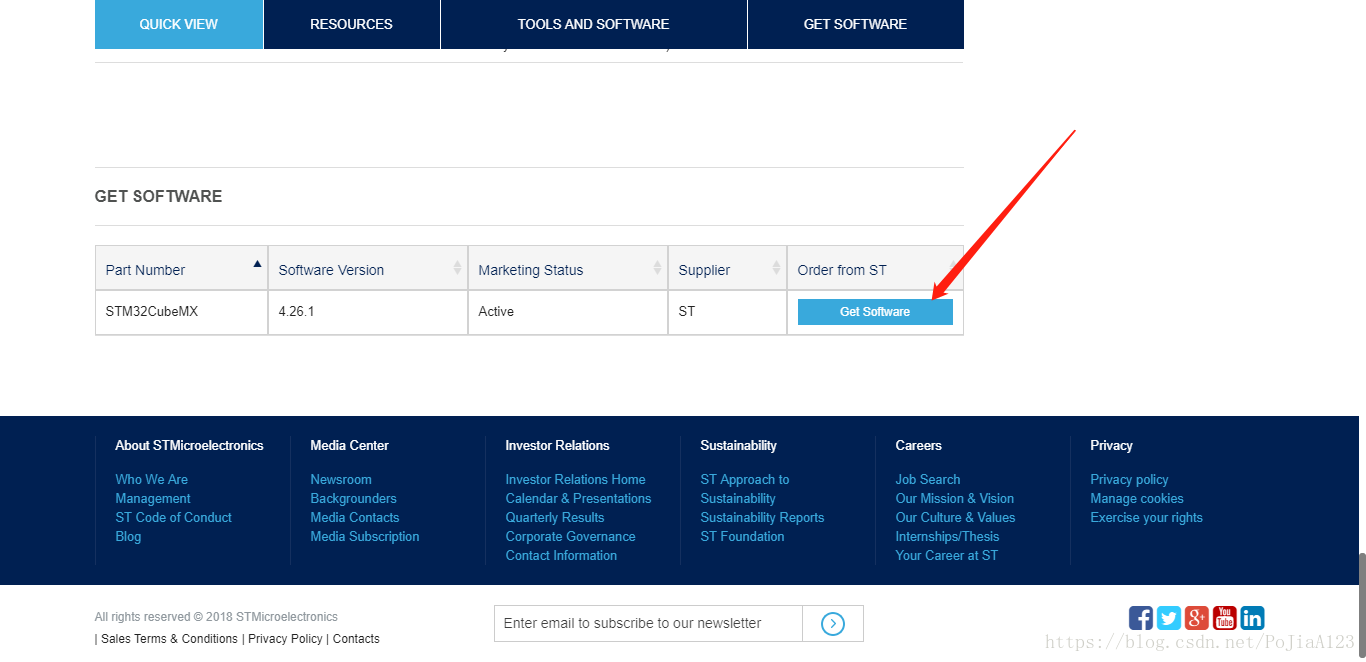Open the Newsroom link
Screen dimensions: 1366x662
click(x=341, y=480)
